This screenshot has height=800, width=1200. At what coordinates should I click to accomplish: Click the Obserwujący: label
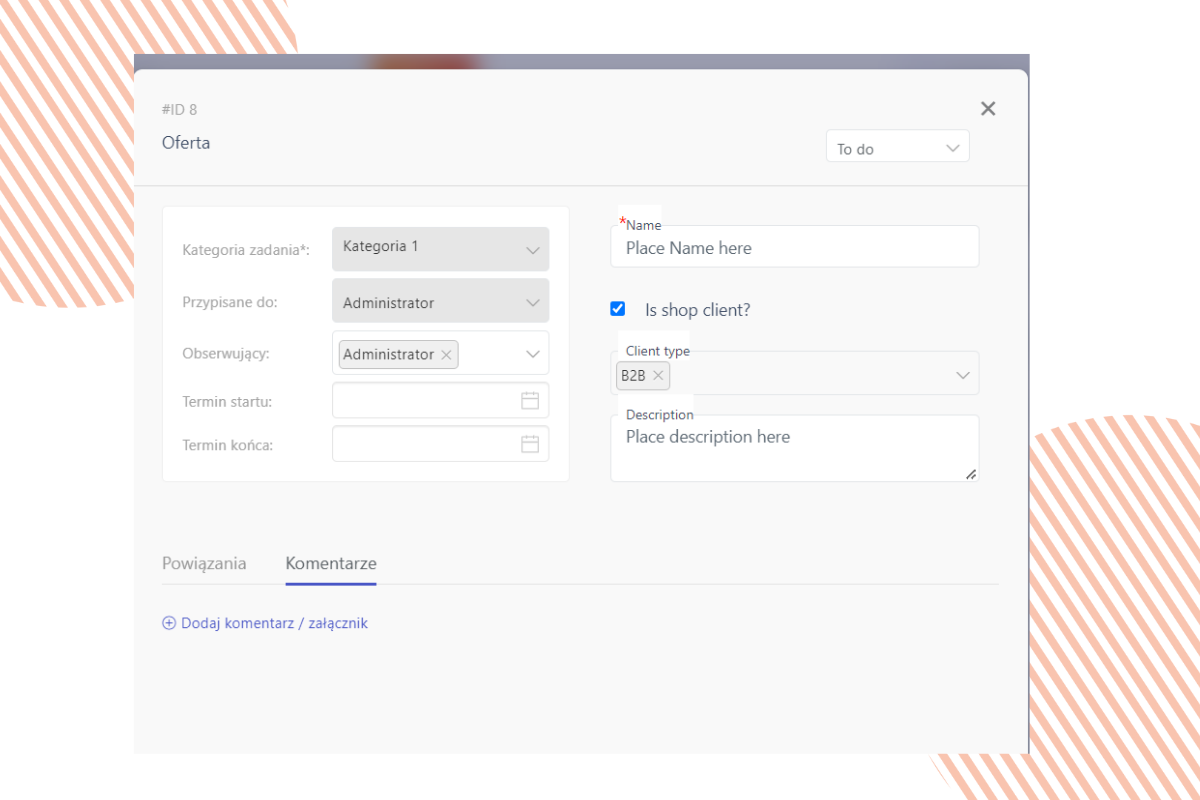[x=226, y=354]
